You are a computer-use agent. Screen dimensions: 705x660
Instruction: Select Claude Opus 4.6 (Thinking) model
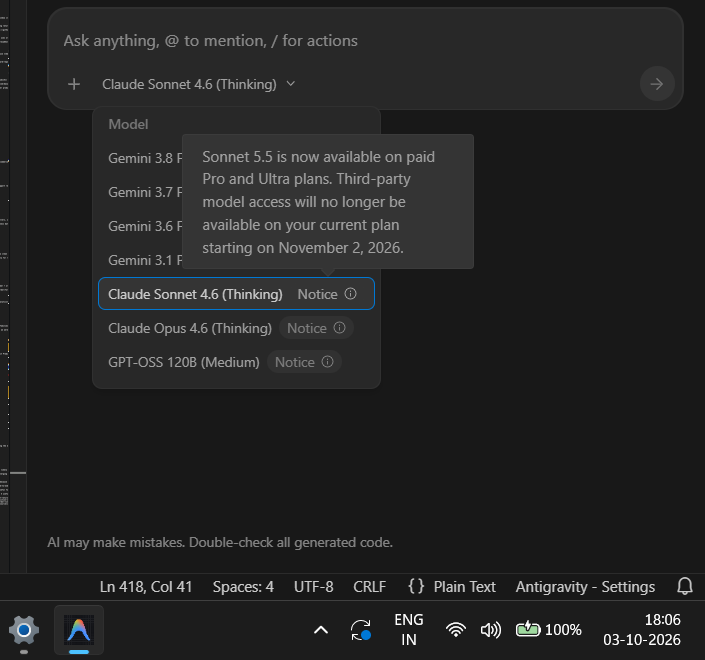(236, 328)
